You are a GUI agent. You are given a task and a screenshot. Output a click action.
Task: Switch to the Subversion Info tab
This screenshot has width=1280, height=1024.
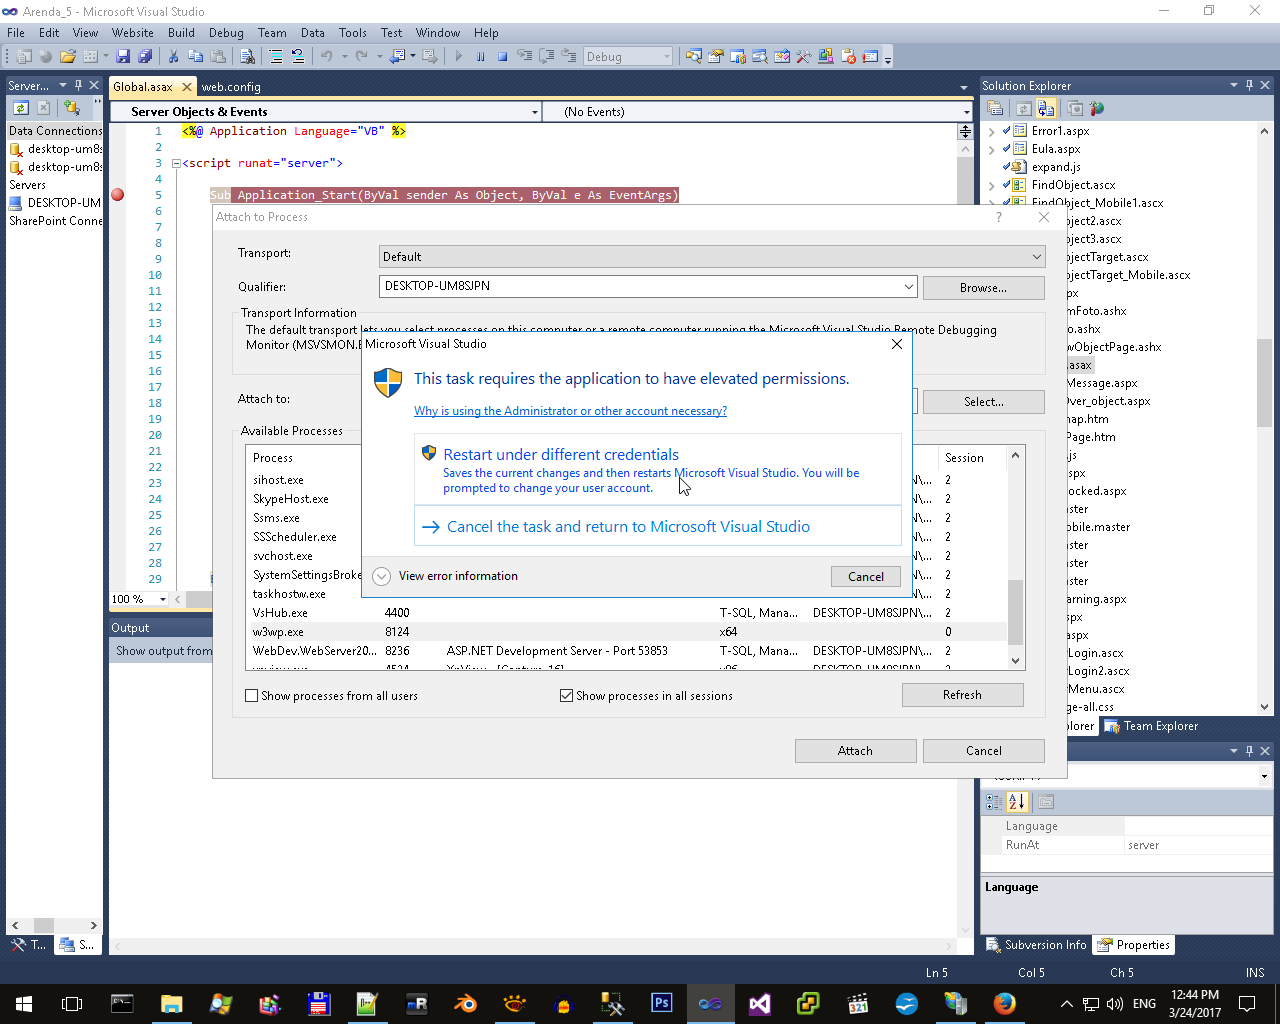(x=1037, y=945)
